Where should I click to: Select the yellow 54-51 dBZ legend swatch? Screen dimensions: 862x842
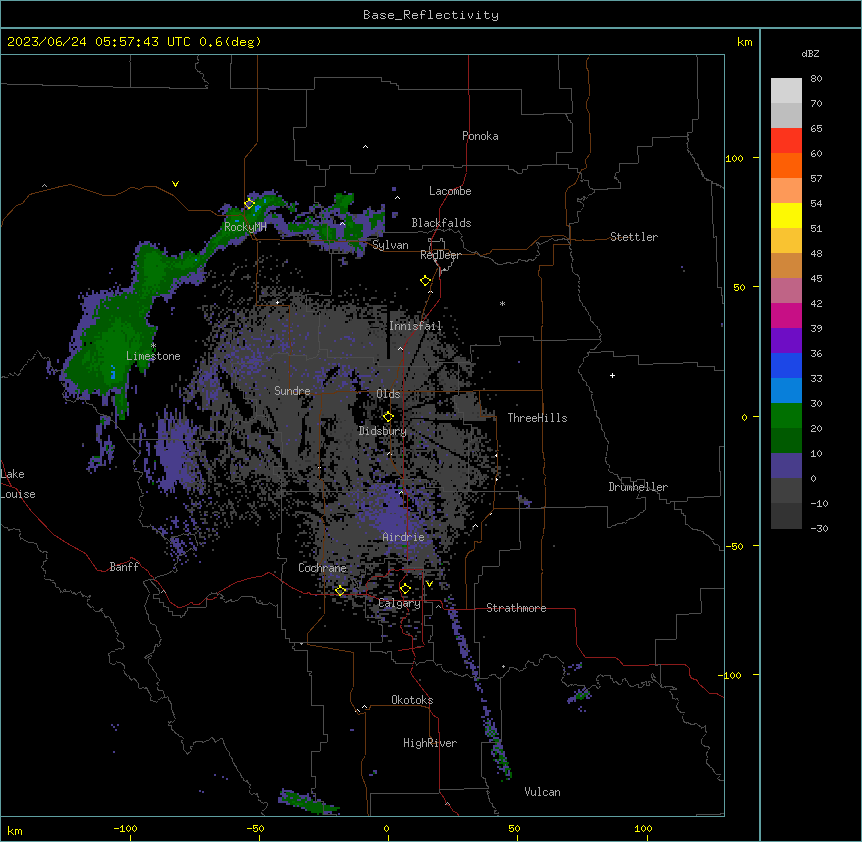click(786, 216)
